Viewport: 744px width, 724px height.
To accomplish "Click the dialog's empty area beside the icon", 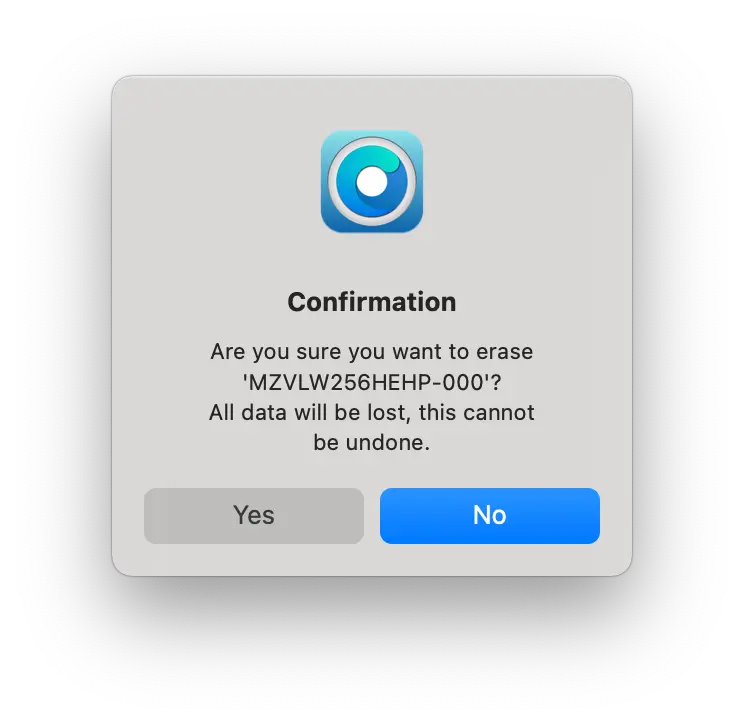I will (522, 182).
